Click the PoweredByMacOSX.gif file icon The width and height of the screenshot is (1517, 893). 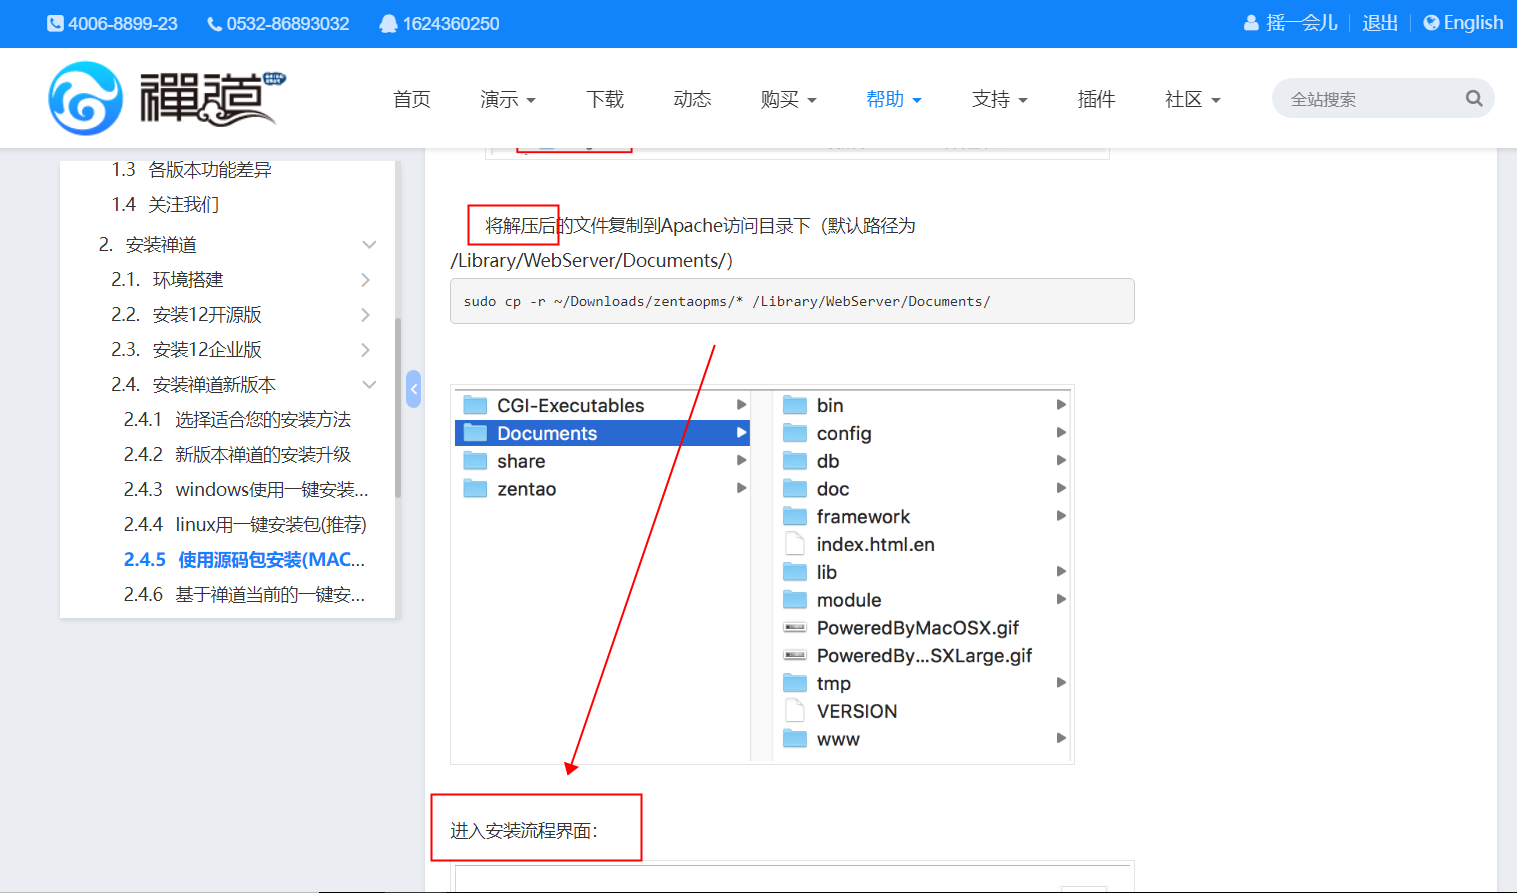[795, 628]
